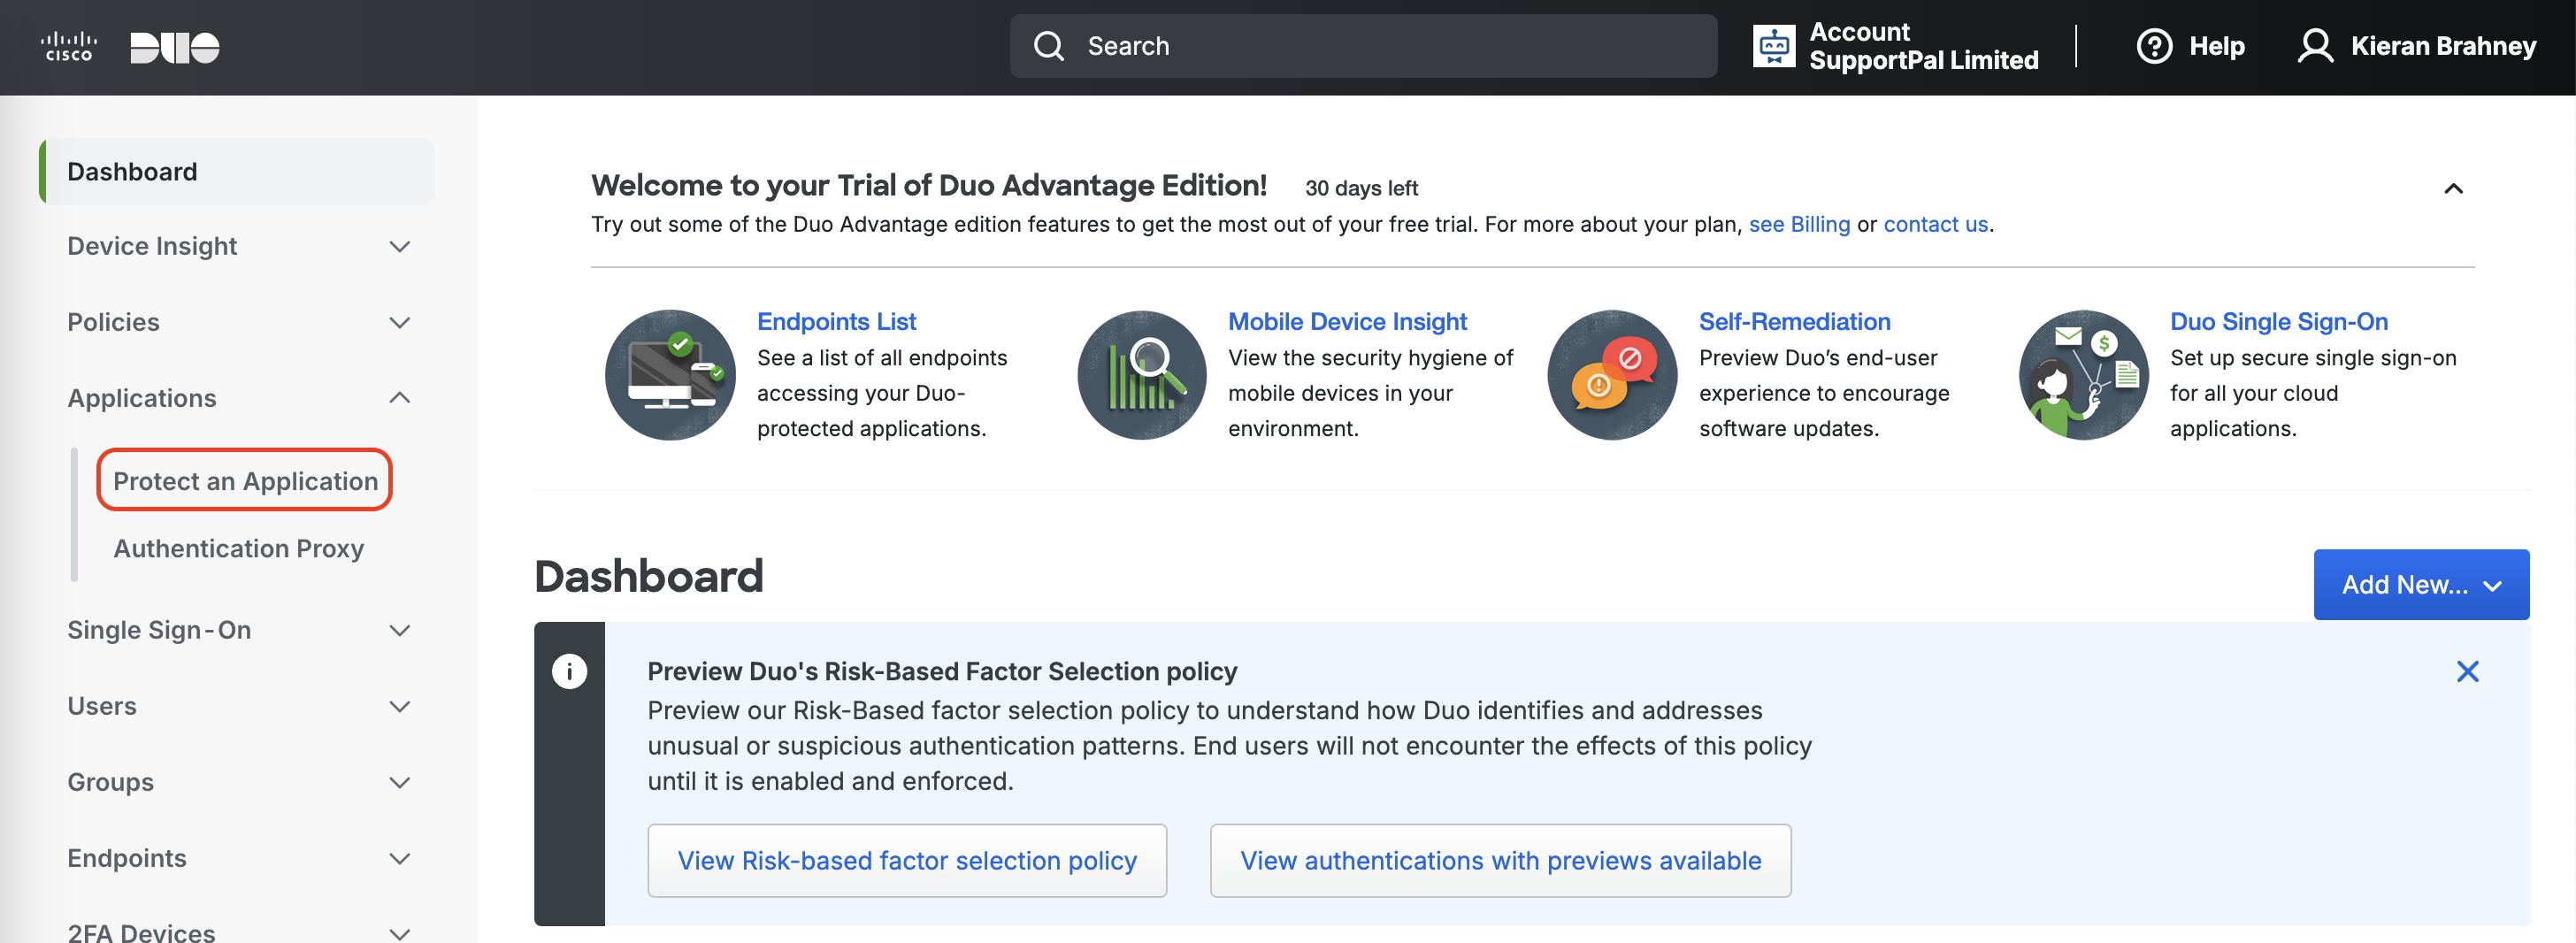Click the Duo Single Sign-On illustration

pos(2083,375)
